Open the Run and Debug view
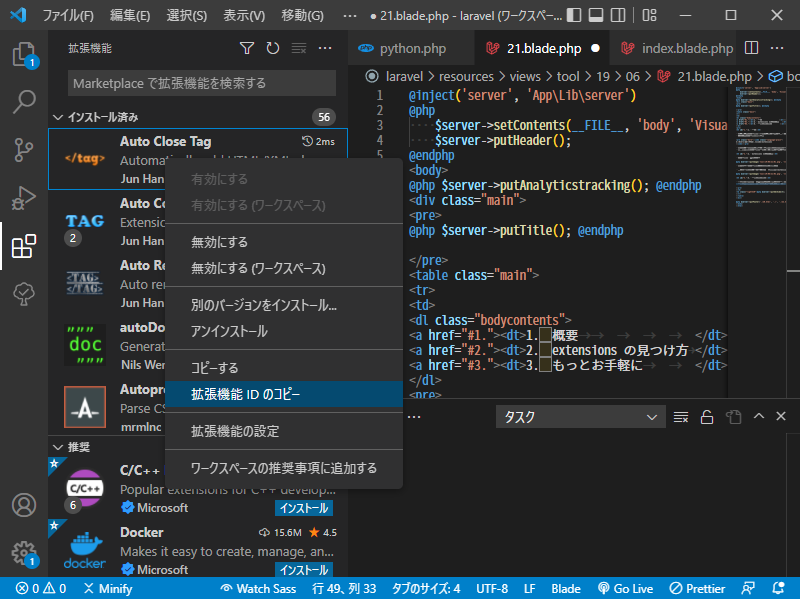The width and height of the screenshot is (800, 599). click(x=23, y=198)
